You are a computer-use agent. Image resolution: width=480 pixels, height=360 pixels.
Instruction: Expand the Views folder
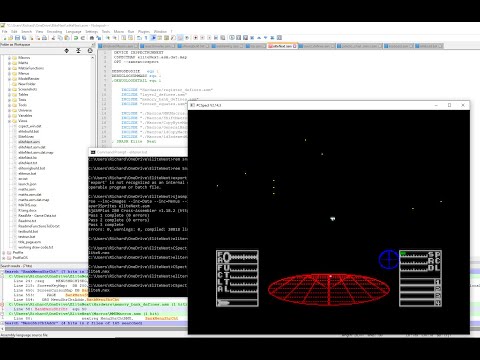pos(9,121)
